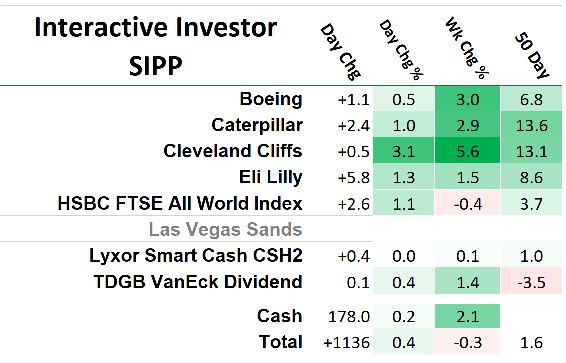Select the Eli Lilly row label
The height and width of the screenshot is (363, 566).
(x=271, y=177)
